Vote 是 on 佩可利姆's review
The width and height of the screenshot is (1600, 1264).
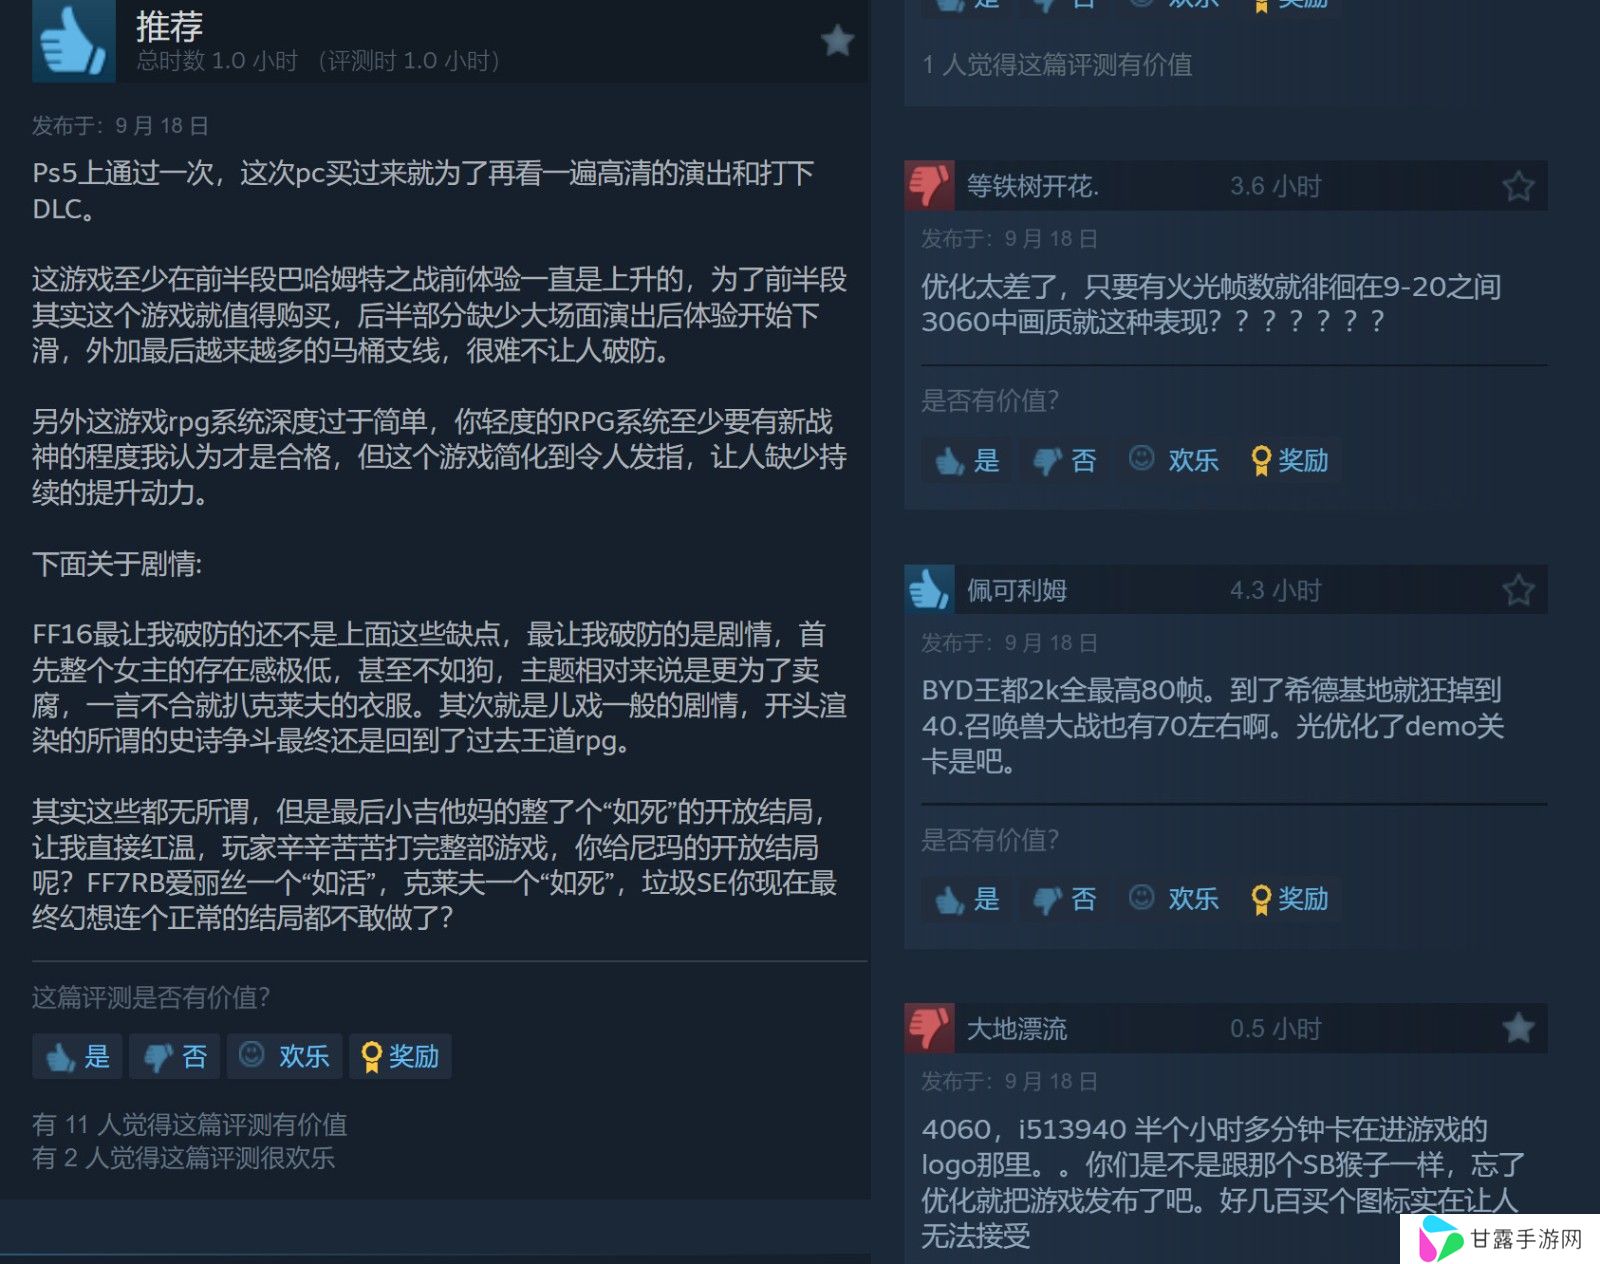[x=966, y=899]
